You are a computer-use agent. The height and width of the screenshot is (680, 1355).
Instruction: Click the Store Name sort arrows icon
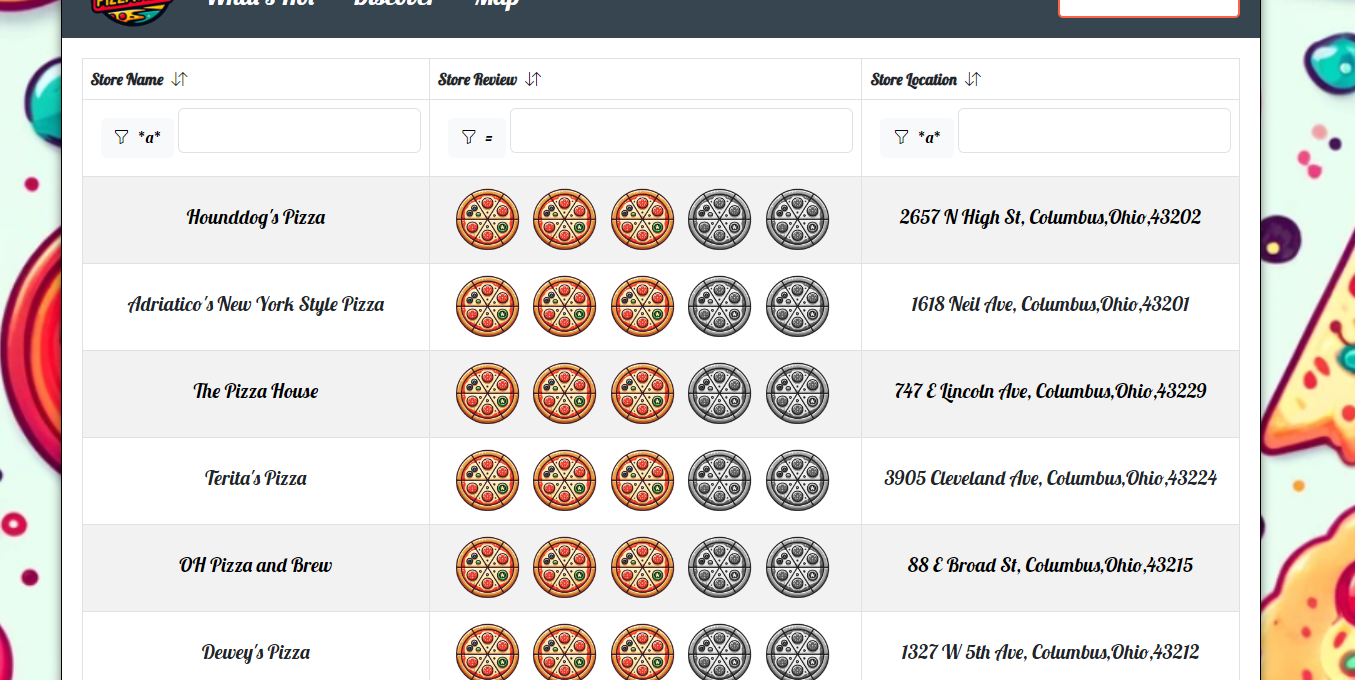tap(180, 79)
